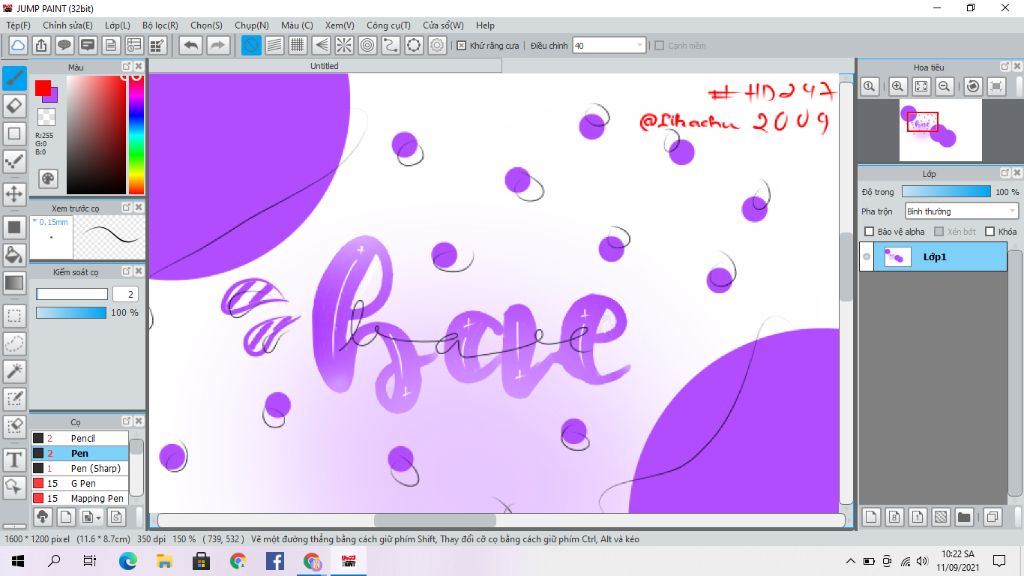Click the brush size value field
The height and width of the screenshot is (576, 1024).
click(125, 294)
